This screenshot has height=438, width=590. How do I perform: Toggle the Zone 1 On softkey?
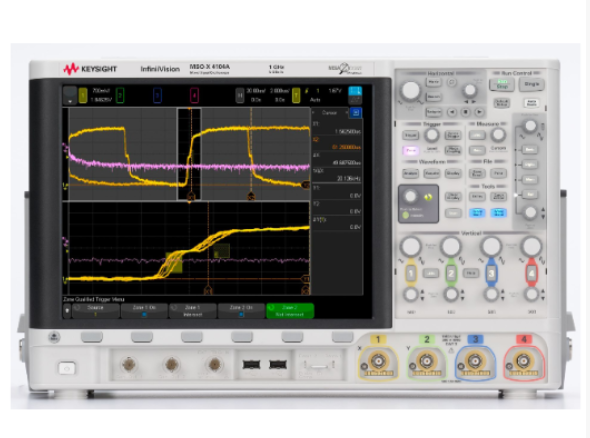[144, 311]
